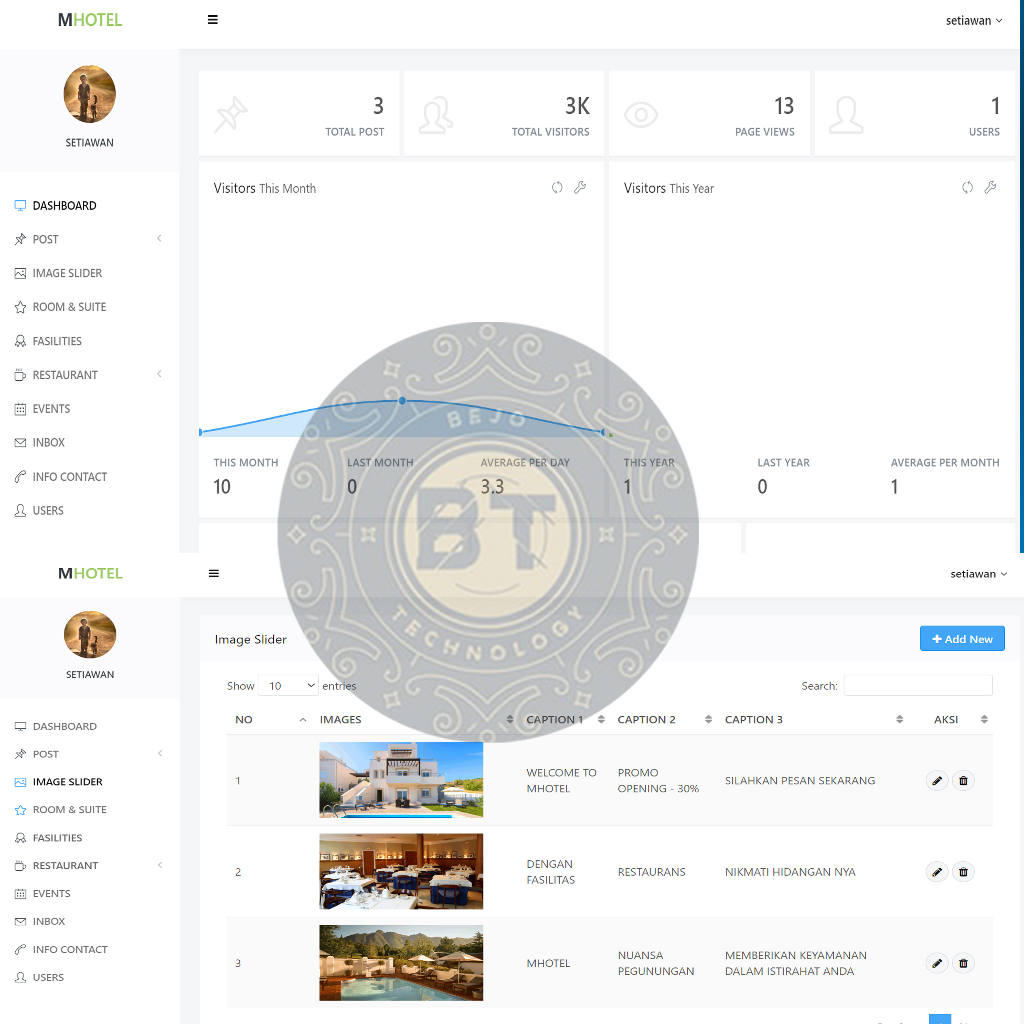The height and width of the screenshot is (1024, 1024).
Task: Open the restaurant dining room thumbnail
Action: [401, 872]
